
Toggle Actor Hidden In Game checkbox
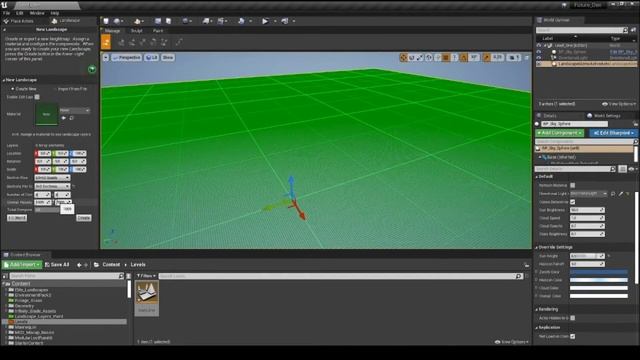[x=573, y=318]
